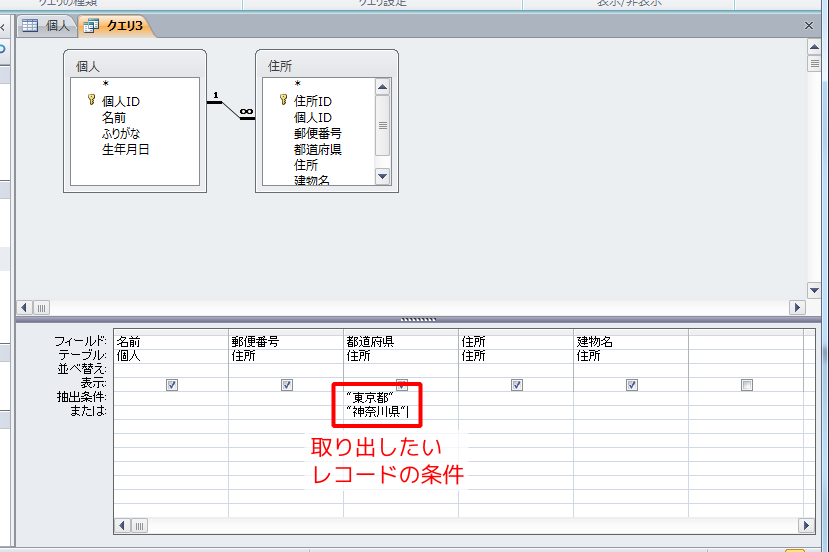Click the 名前 field cell in grid
Screen dimensions: 829x552
coord(171,342)
